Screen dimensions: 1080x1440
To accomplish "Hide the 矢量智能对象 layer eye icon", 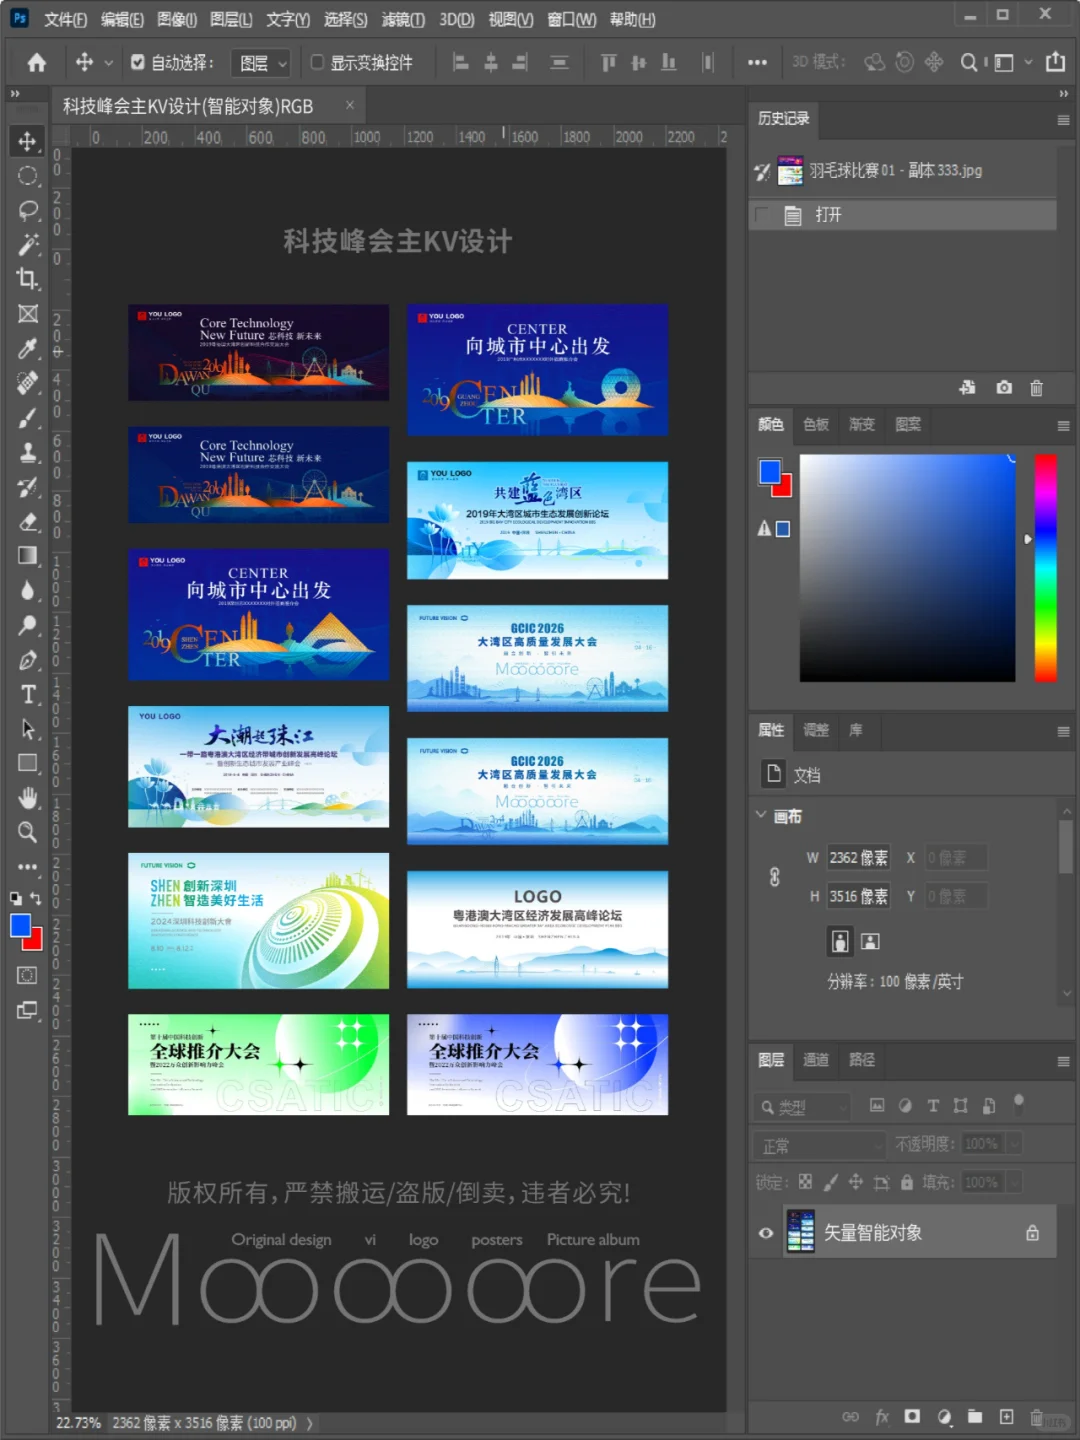I will point(766,1233).
